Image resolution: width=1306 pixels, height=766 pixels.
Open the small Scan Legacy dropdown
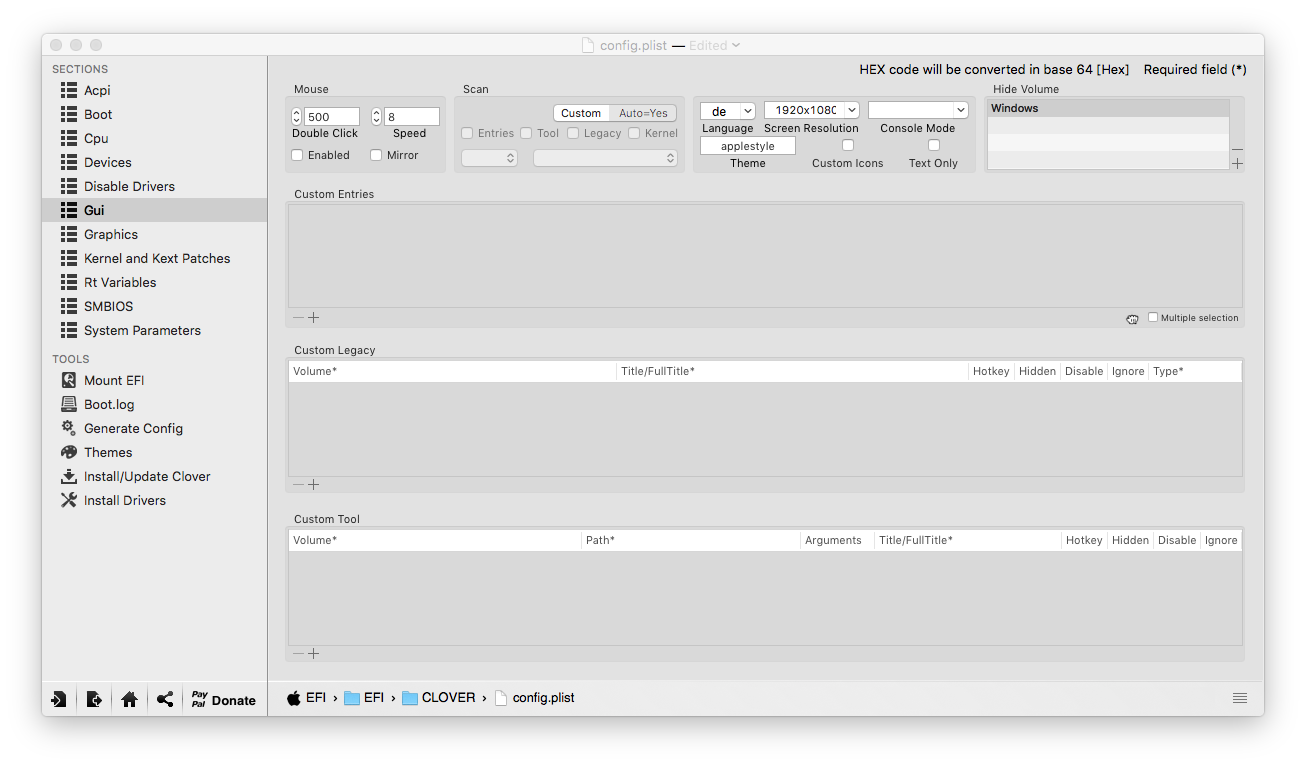pos(489,158)
